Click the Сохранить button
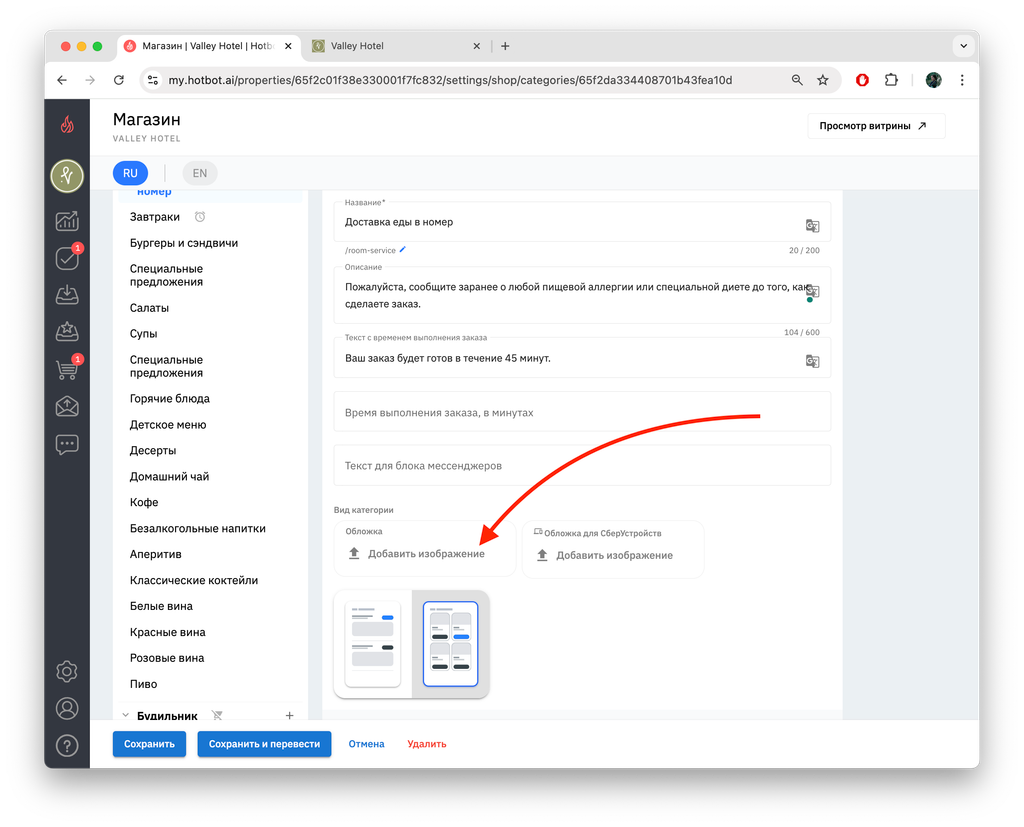1024x827 pixels. (x=150, y=744)
